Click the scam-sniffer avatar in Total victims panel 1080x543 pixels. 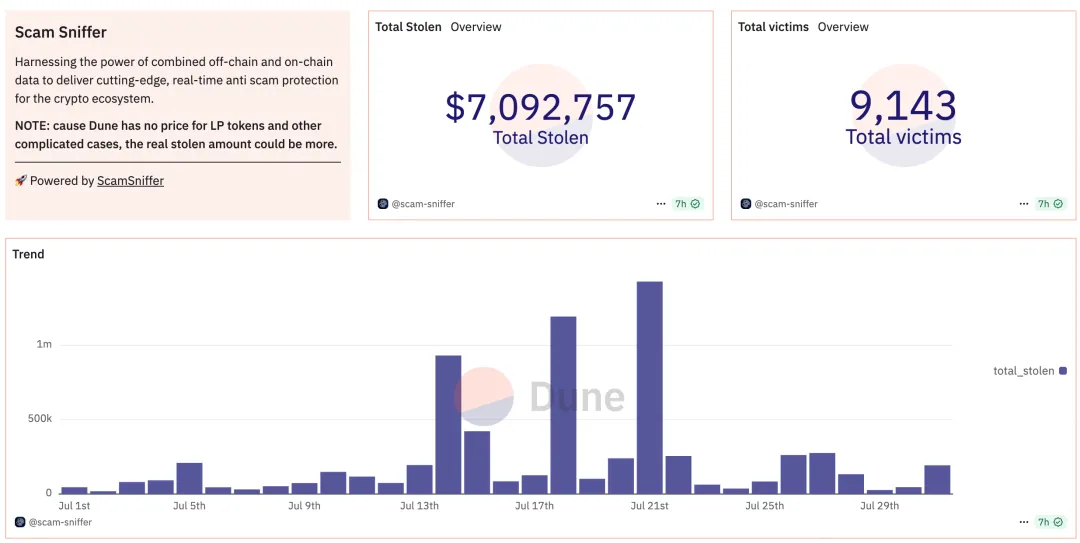click(746, 204)
